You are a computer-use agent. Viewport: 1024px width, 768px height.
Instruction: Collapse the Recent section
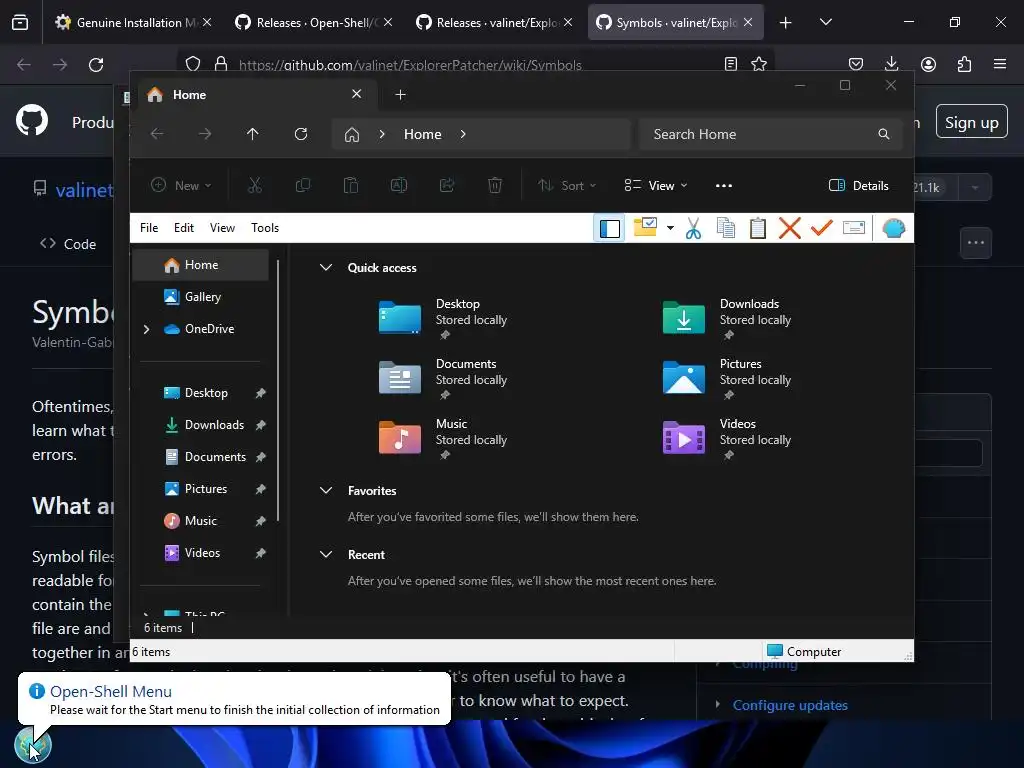[326, 554]
